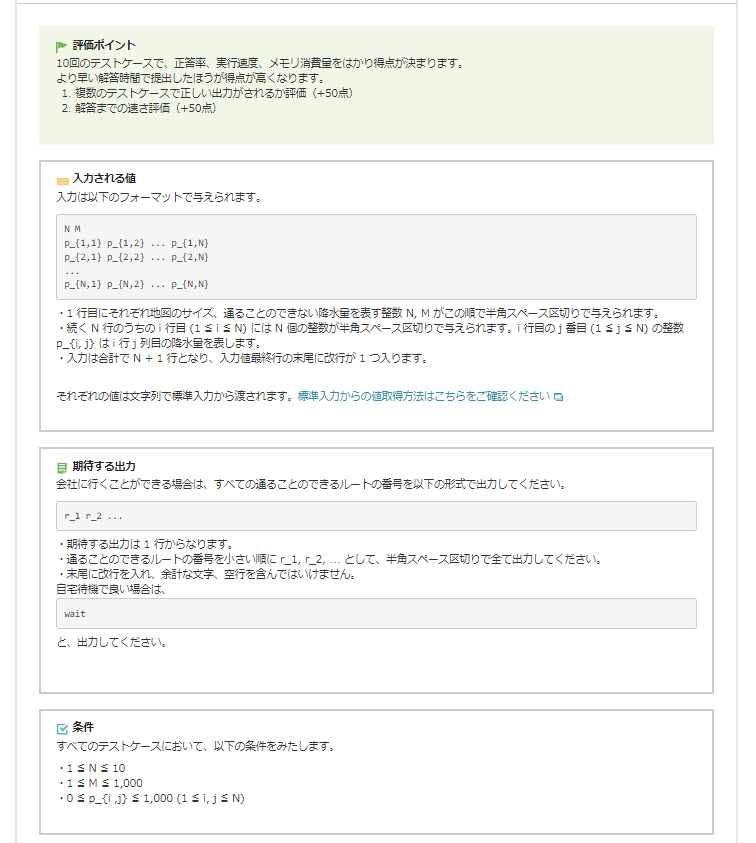The image size is (756, 843).
Task: Open the 標準入力からの値取得方法 link
Action: (423, 396)
